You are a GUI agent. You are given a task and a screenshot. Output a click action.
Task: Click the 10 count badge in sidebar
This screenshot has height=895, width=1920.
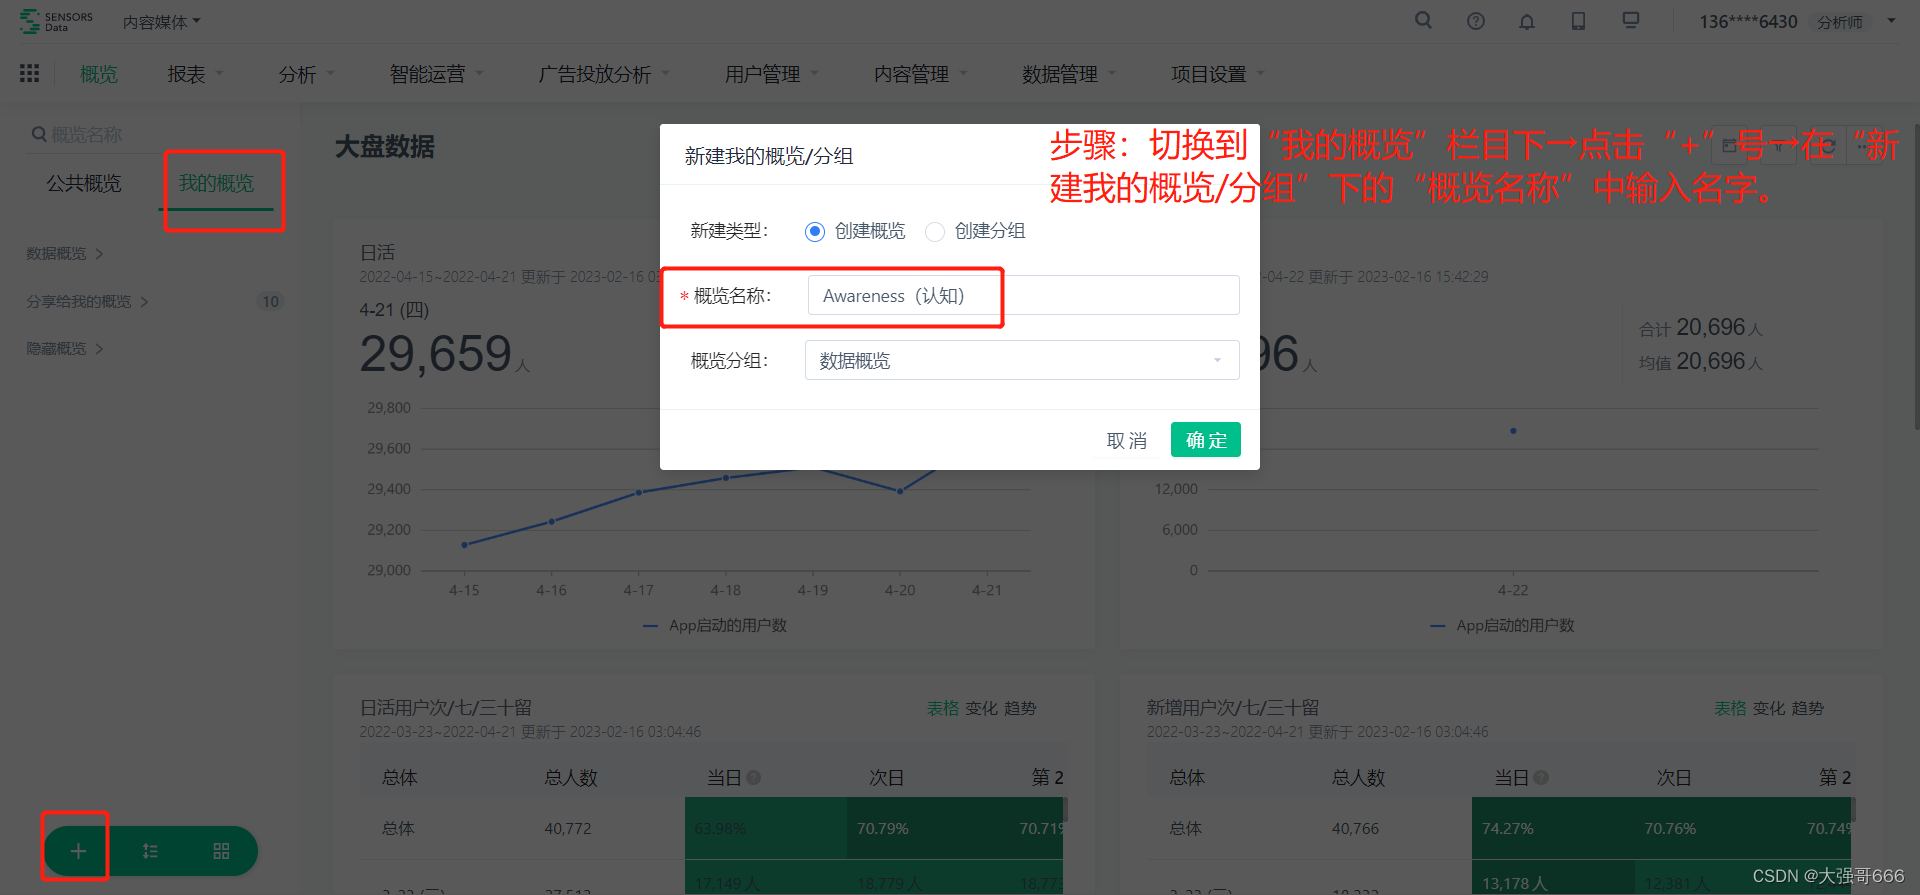271,302
